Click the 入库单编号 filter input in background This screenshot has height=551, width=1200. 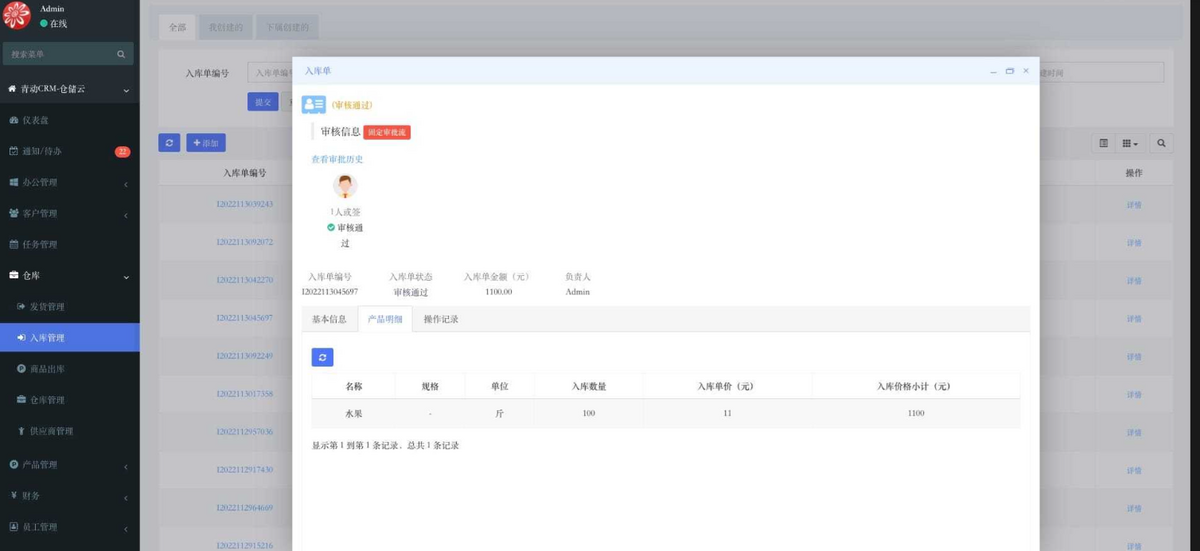click(270, 73)
